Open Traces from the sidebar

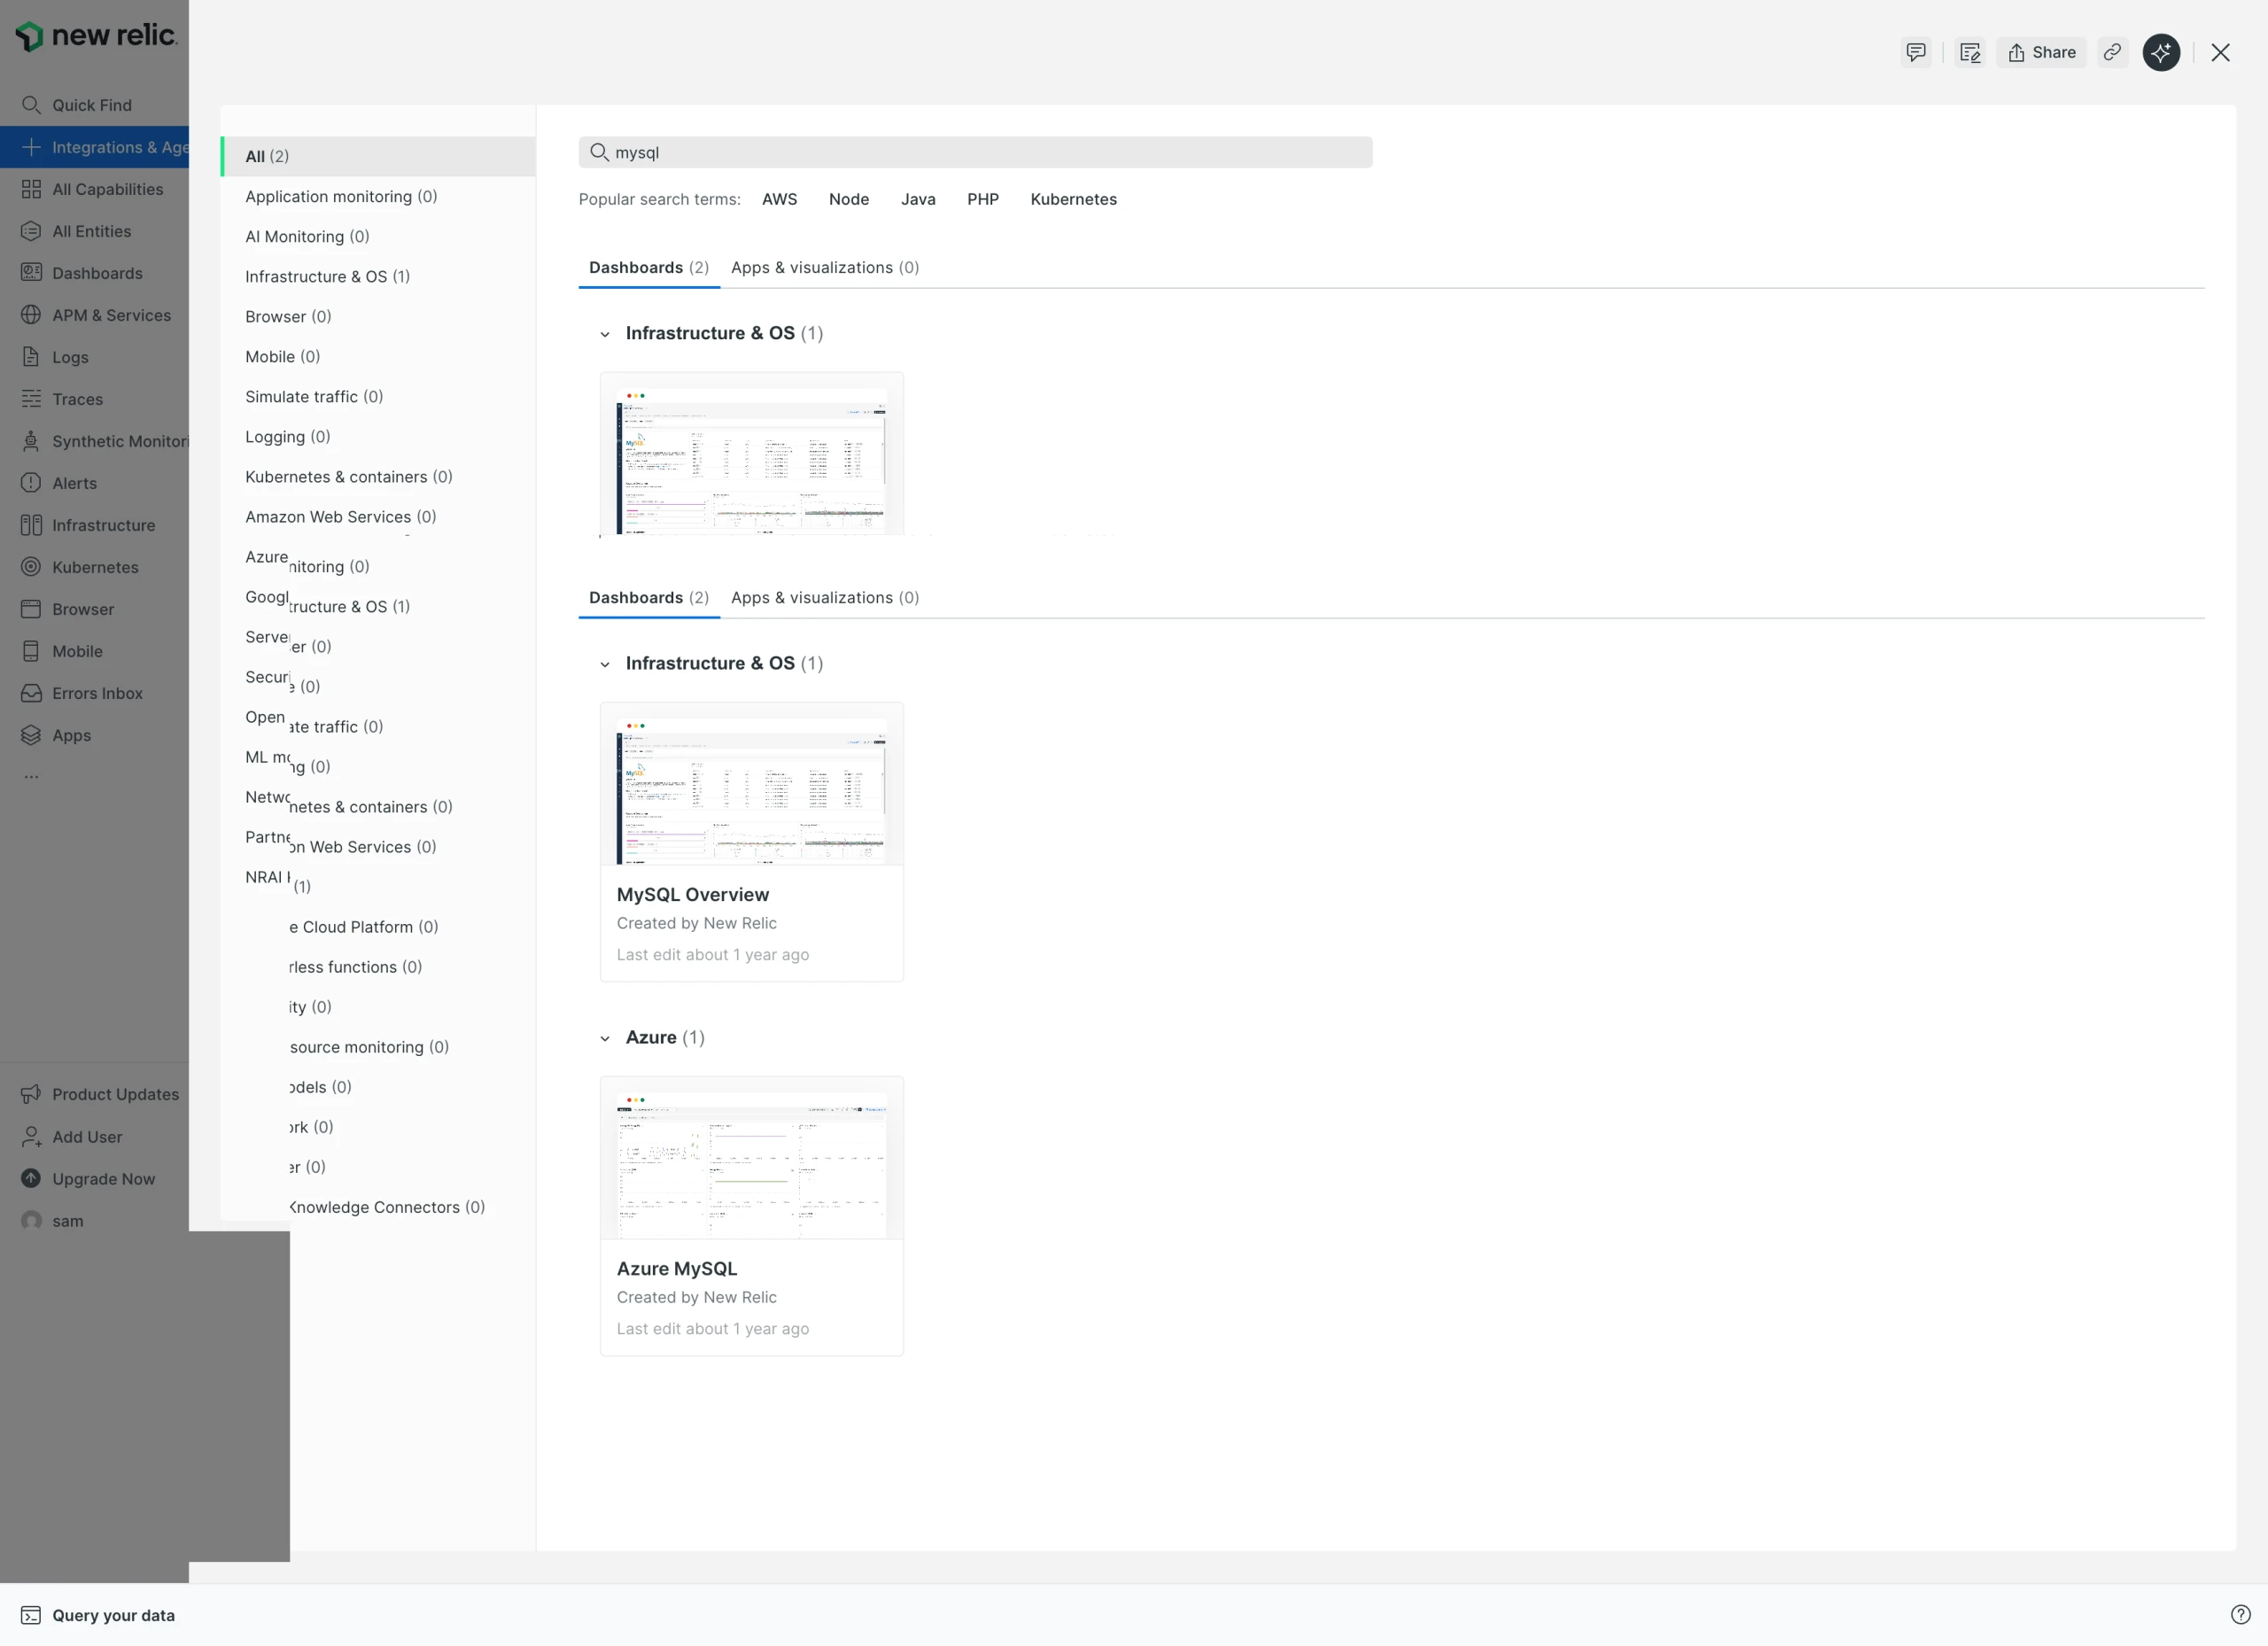[x=94, y=399]
